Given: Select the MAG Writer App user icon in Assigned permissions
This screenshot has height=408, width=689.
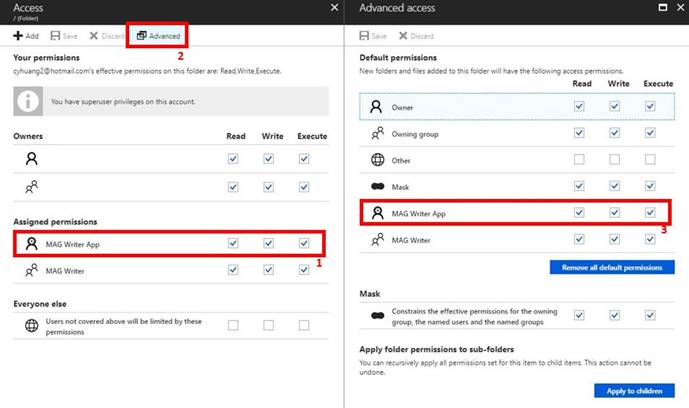Looking at the screenshot, I should click(32, 243).
